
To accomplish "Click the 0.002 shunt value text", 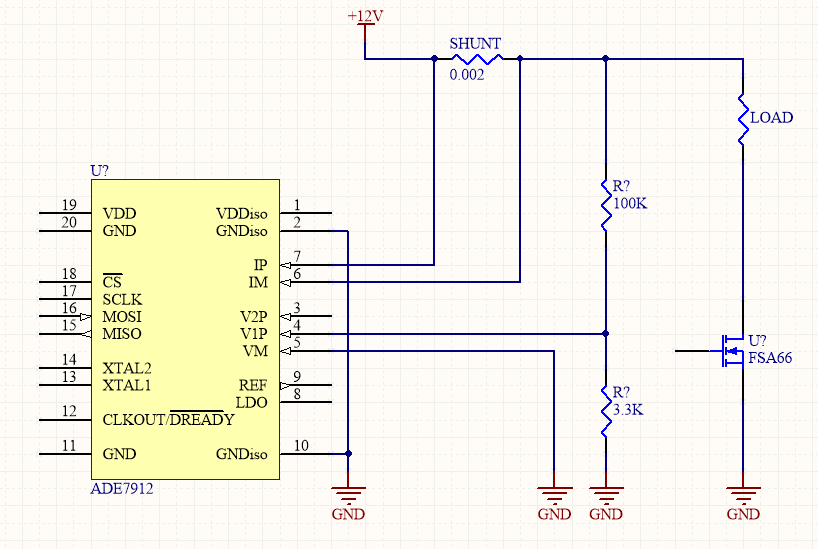I will (467, 75).
